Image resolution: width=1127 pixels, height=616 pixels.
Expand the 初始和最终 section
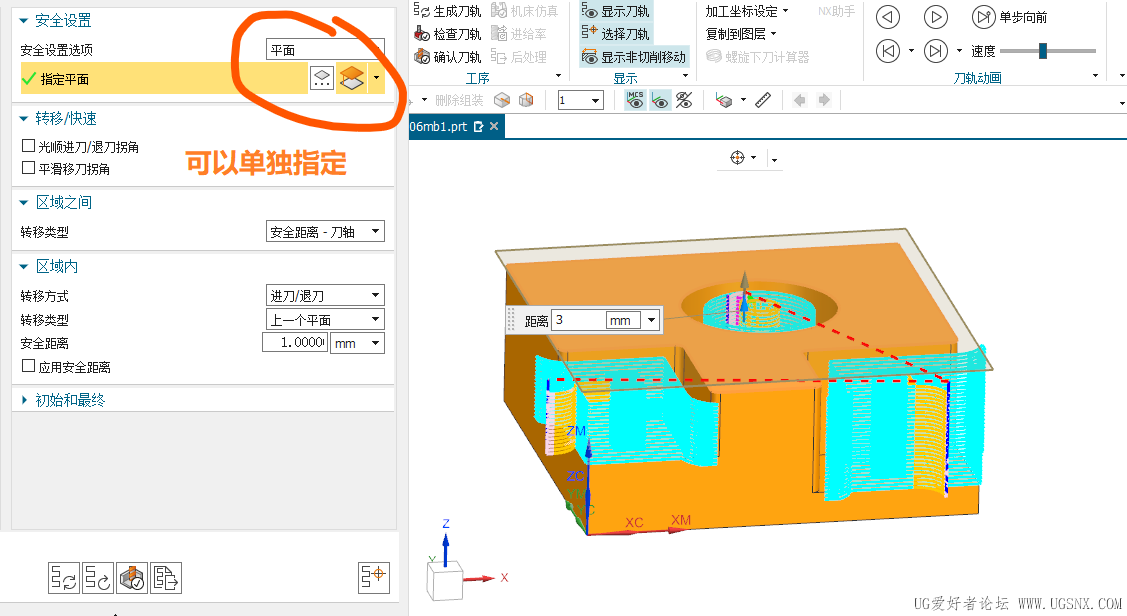[24, 400]
